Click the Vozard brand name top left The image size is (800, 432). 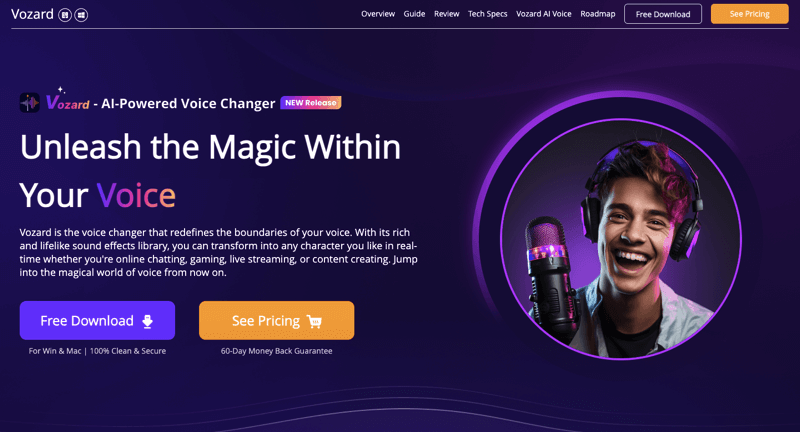[x=32, y=14]
